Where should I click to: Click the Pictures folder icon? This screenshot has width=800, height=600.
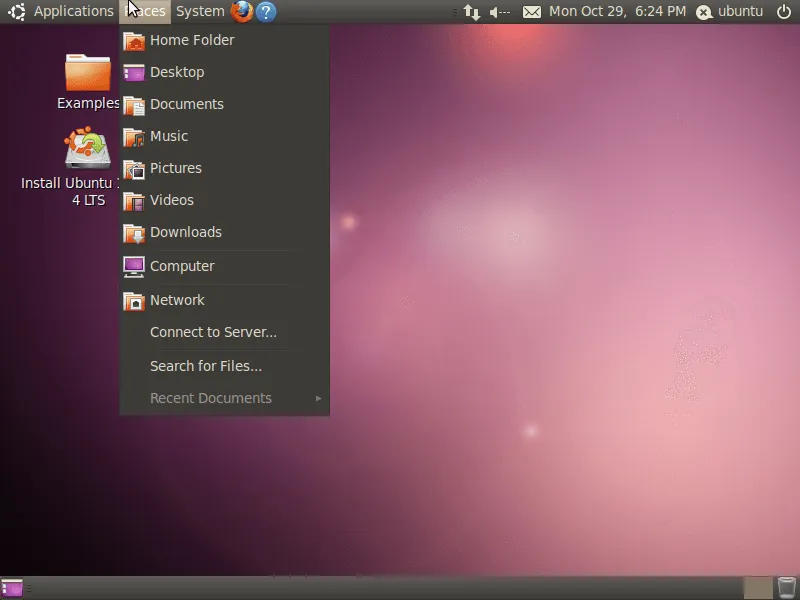pos(134,169)
